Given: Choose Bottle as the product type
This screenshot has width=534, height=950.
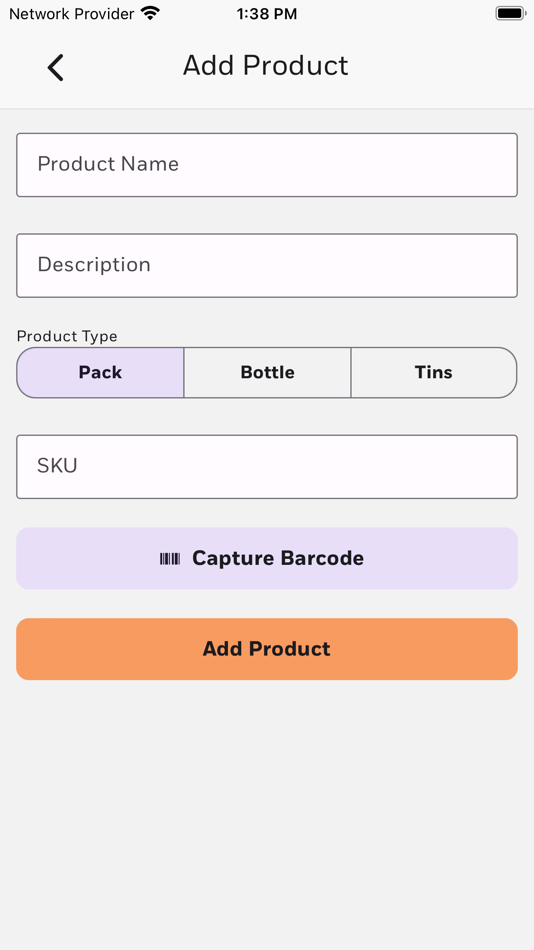Looking at the screenshot, I should click(267, 373).
